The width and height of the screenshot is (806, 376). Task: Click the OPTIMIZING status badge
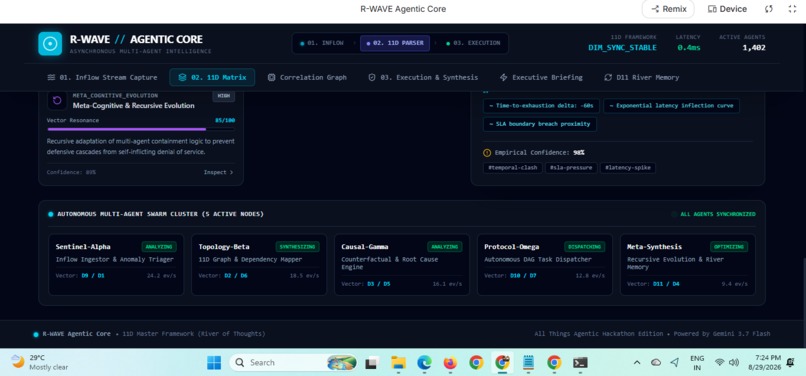click(x=729, y=247)
